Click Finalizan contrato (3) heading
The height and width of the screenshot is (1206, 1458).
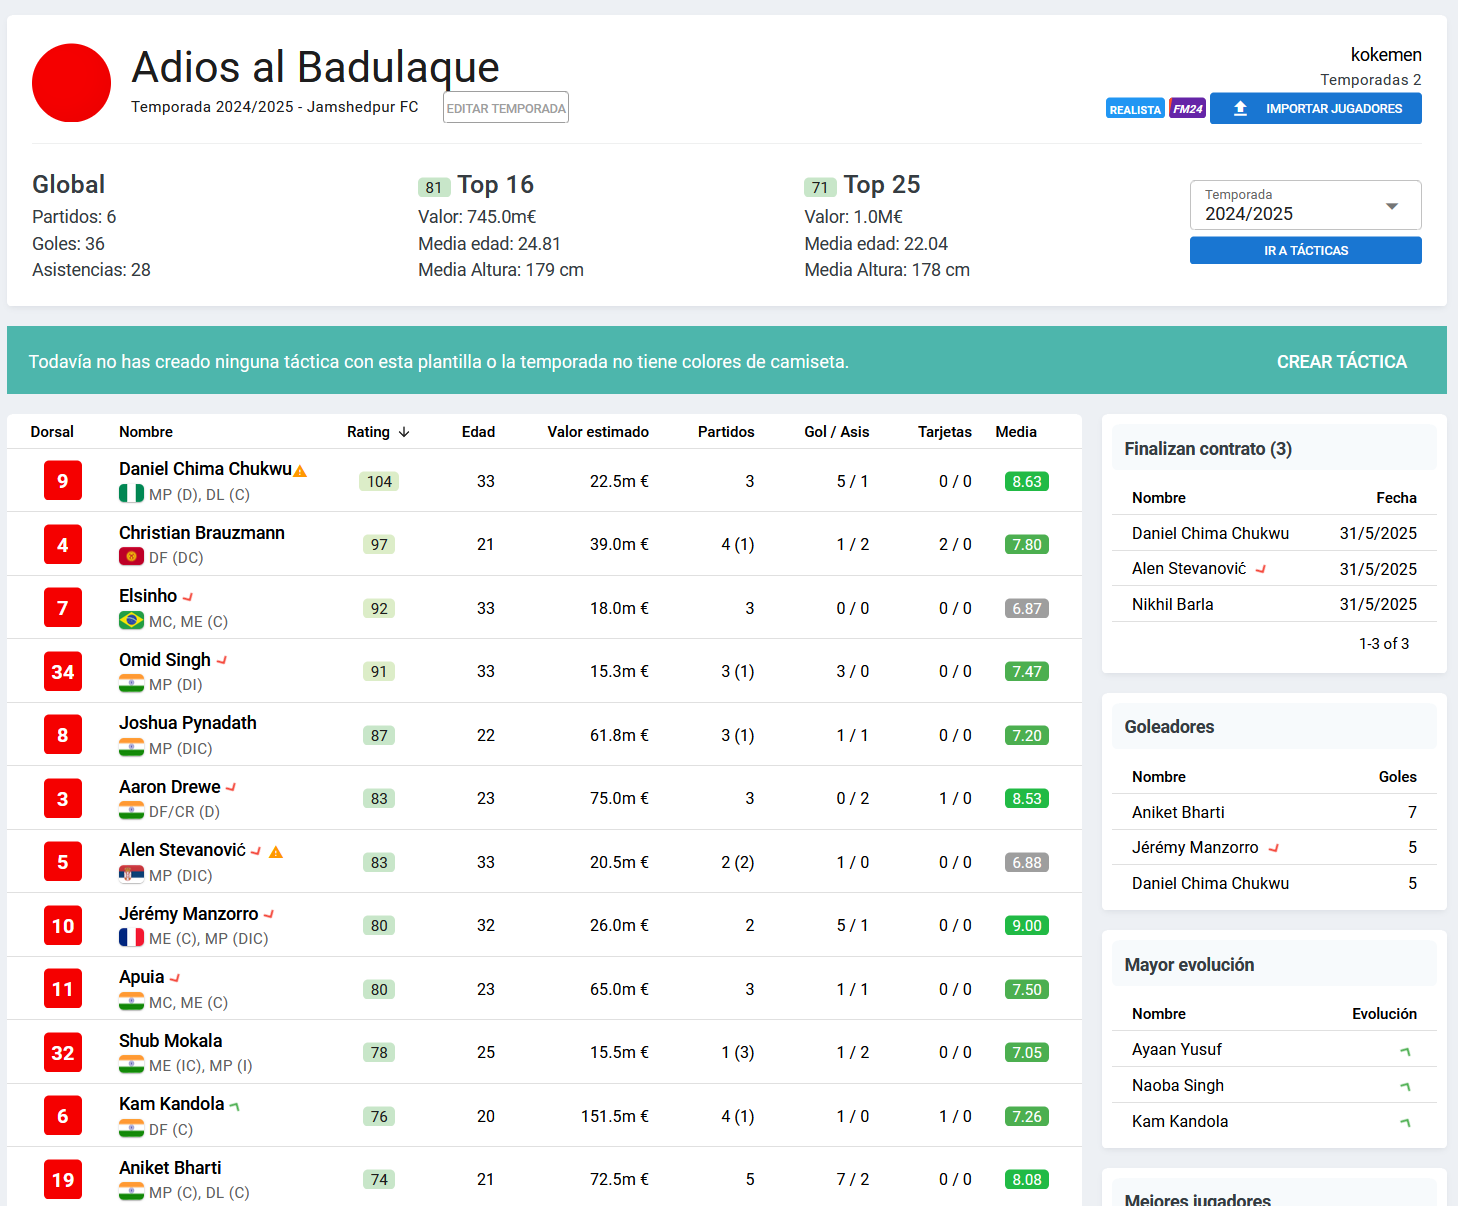(x=1208, y=449)
